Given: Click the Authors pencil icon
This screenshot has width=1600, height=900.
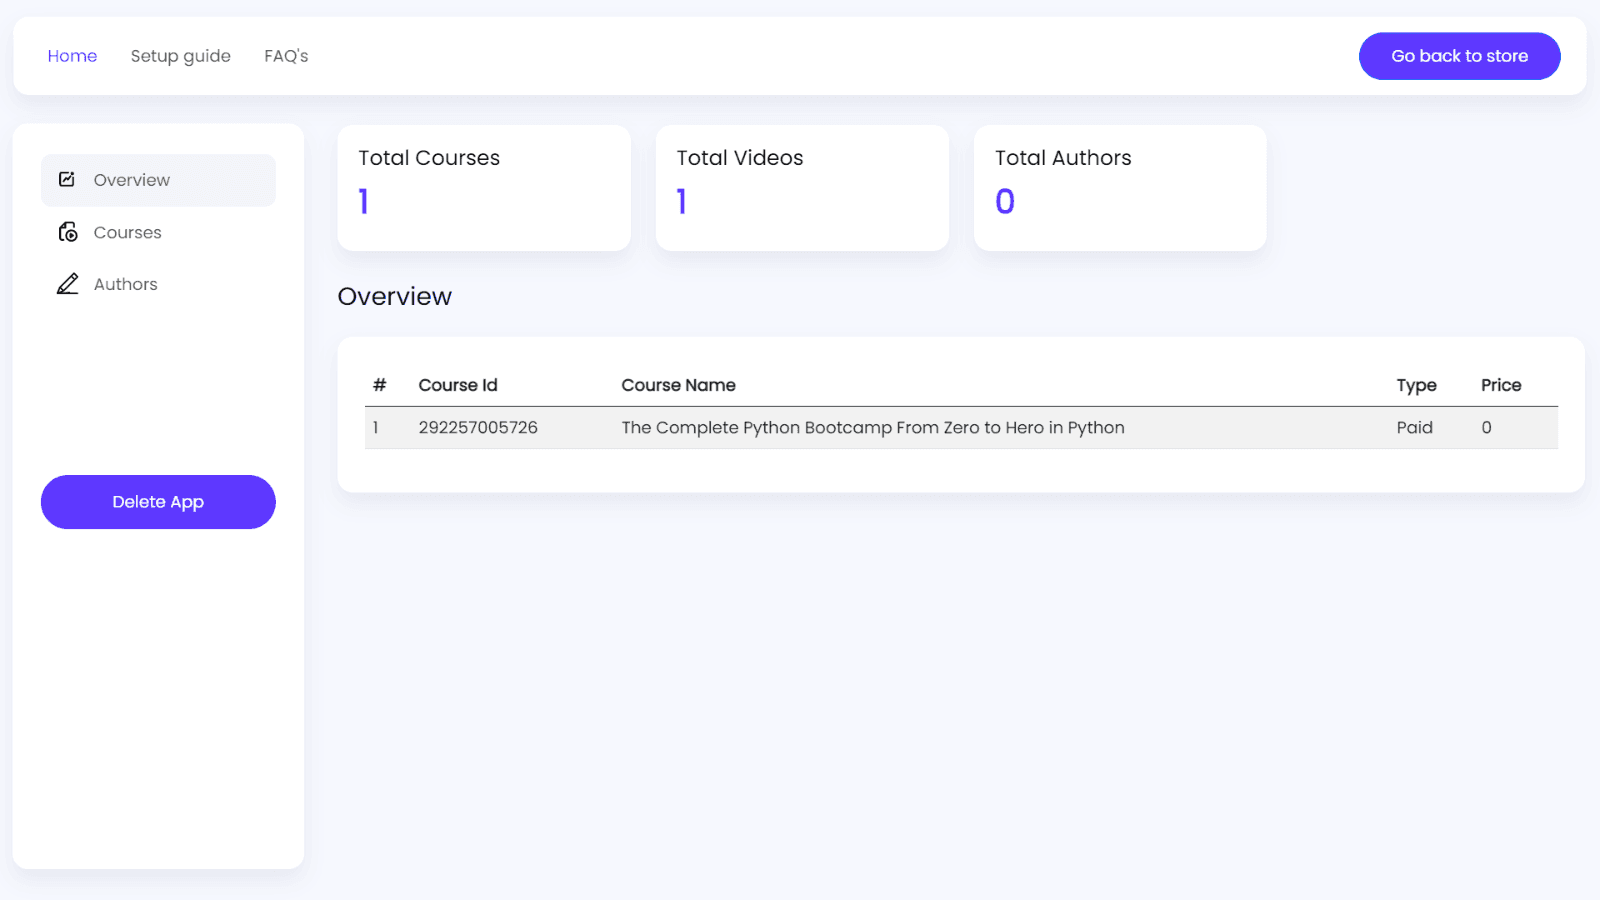Looking at the screenshot, I should pyautogui.click(x=67, y=284).
